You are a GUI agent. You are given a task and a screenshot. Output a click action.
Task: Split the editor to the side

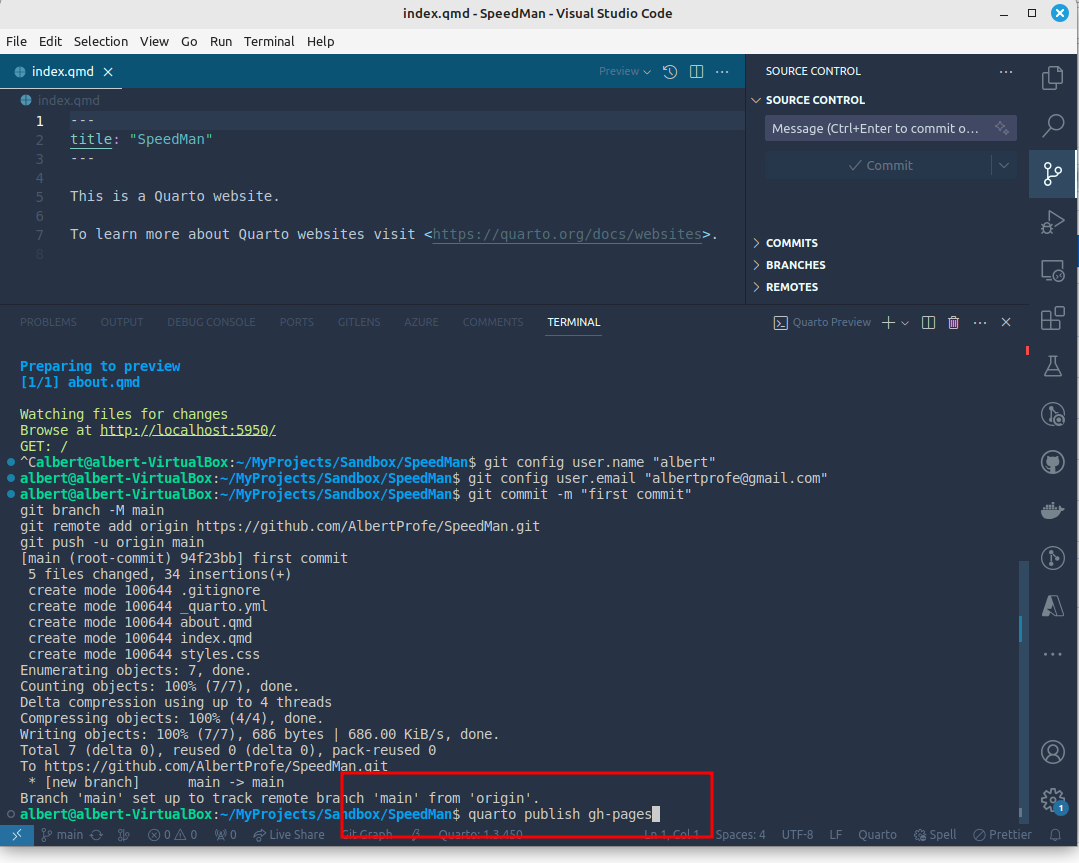pos(696,72)
